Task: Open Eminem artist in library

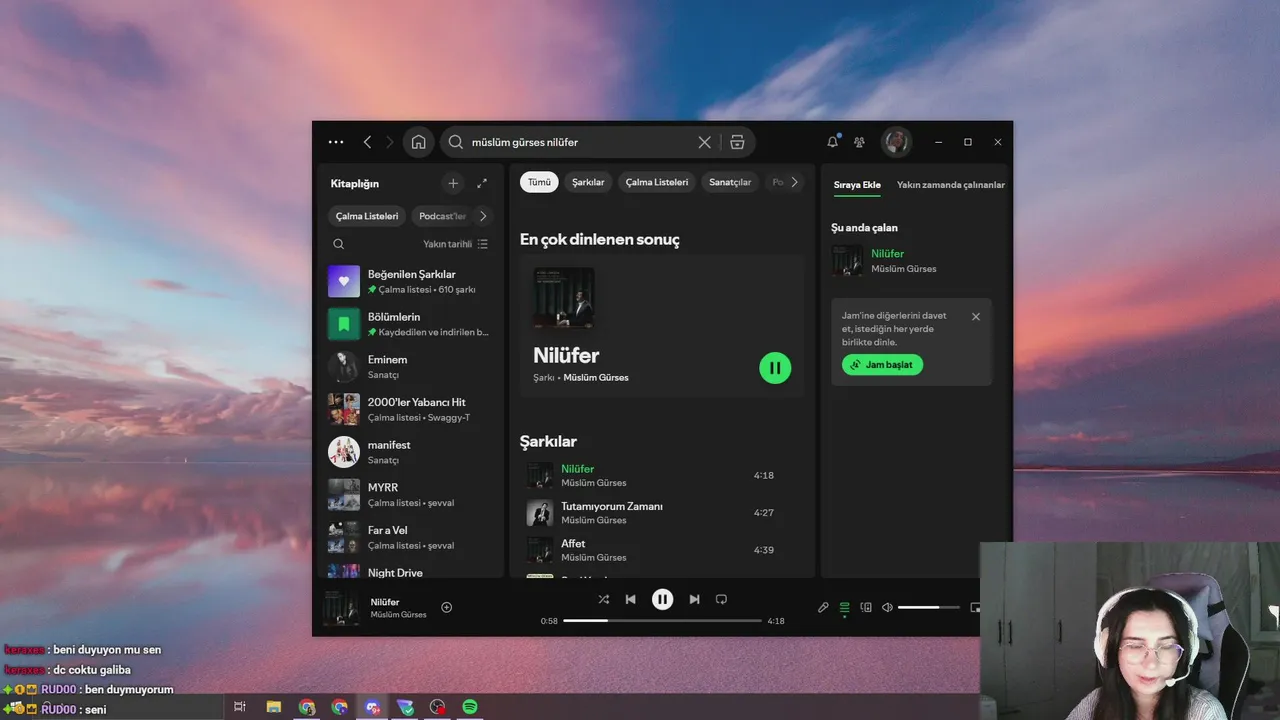Action: 411,367
